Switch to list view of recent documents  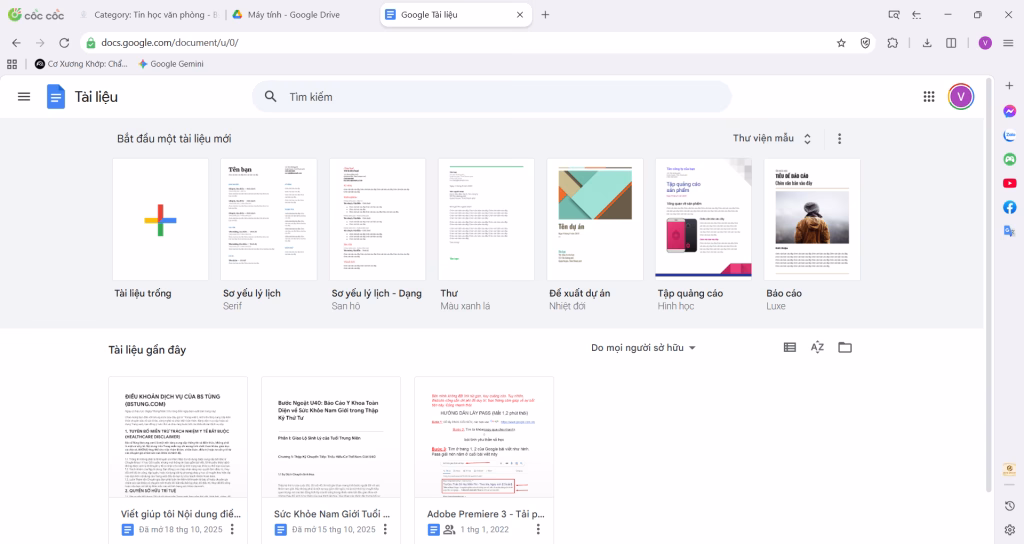790,347
